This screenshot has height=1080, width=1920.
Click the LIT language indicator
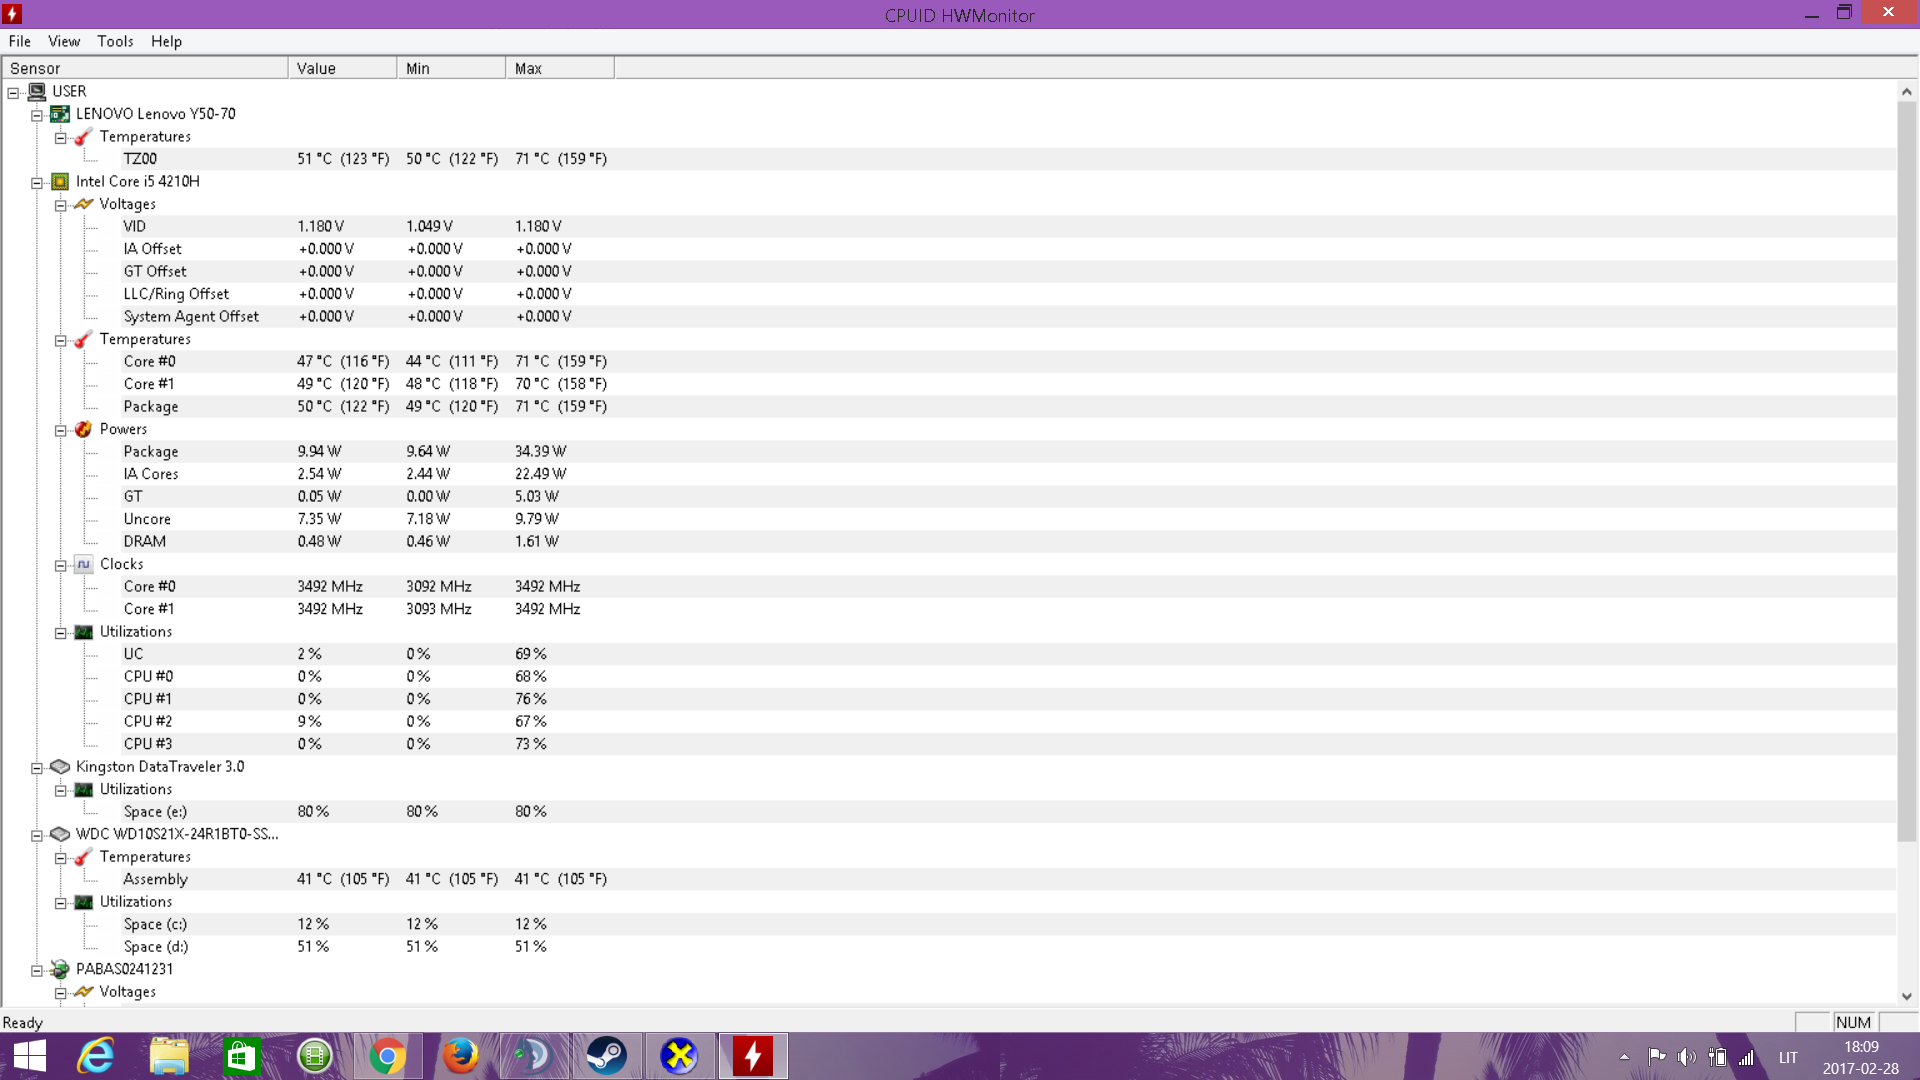click(x=1788, y=1057)
